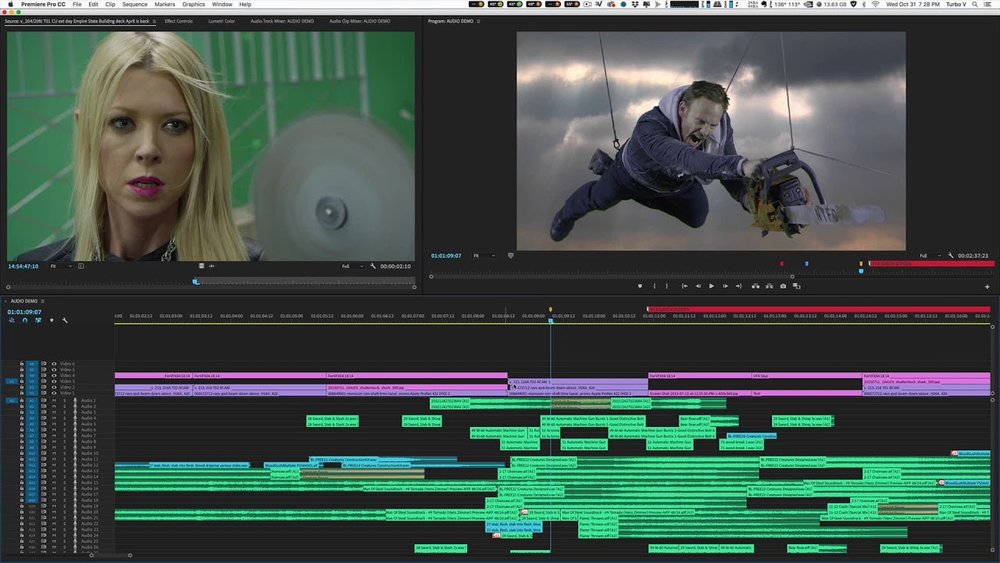Open the Markers menu
This screenshot has height=563, width=1000.
[x=165, y=4]
